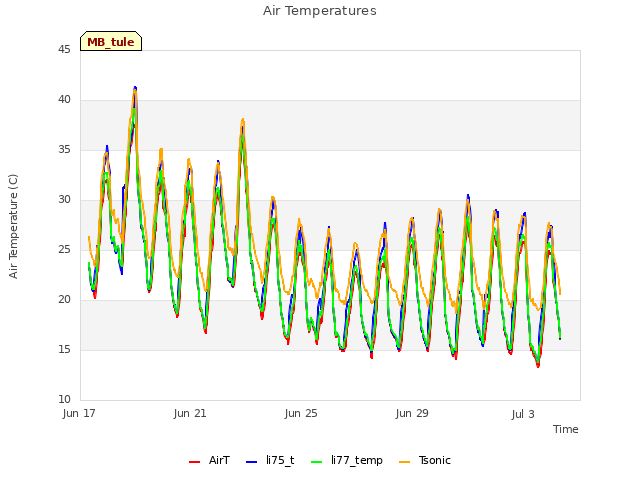640x480 pixels.
Task: Click the Air Temperatures chart title
Action: (320, 11)
